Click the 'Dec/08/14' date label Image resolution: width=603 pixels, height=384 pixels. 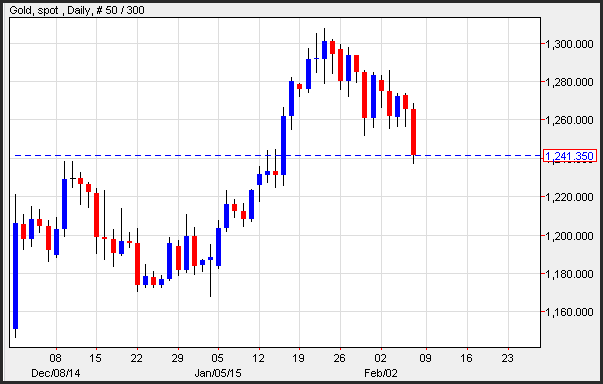tap(56, 373)
